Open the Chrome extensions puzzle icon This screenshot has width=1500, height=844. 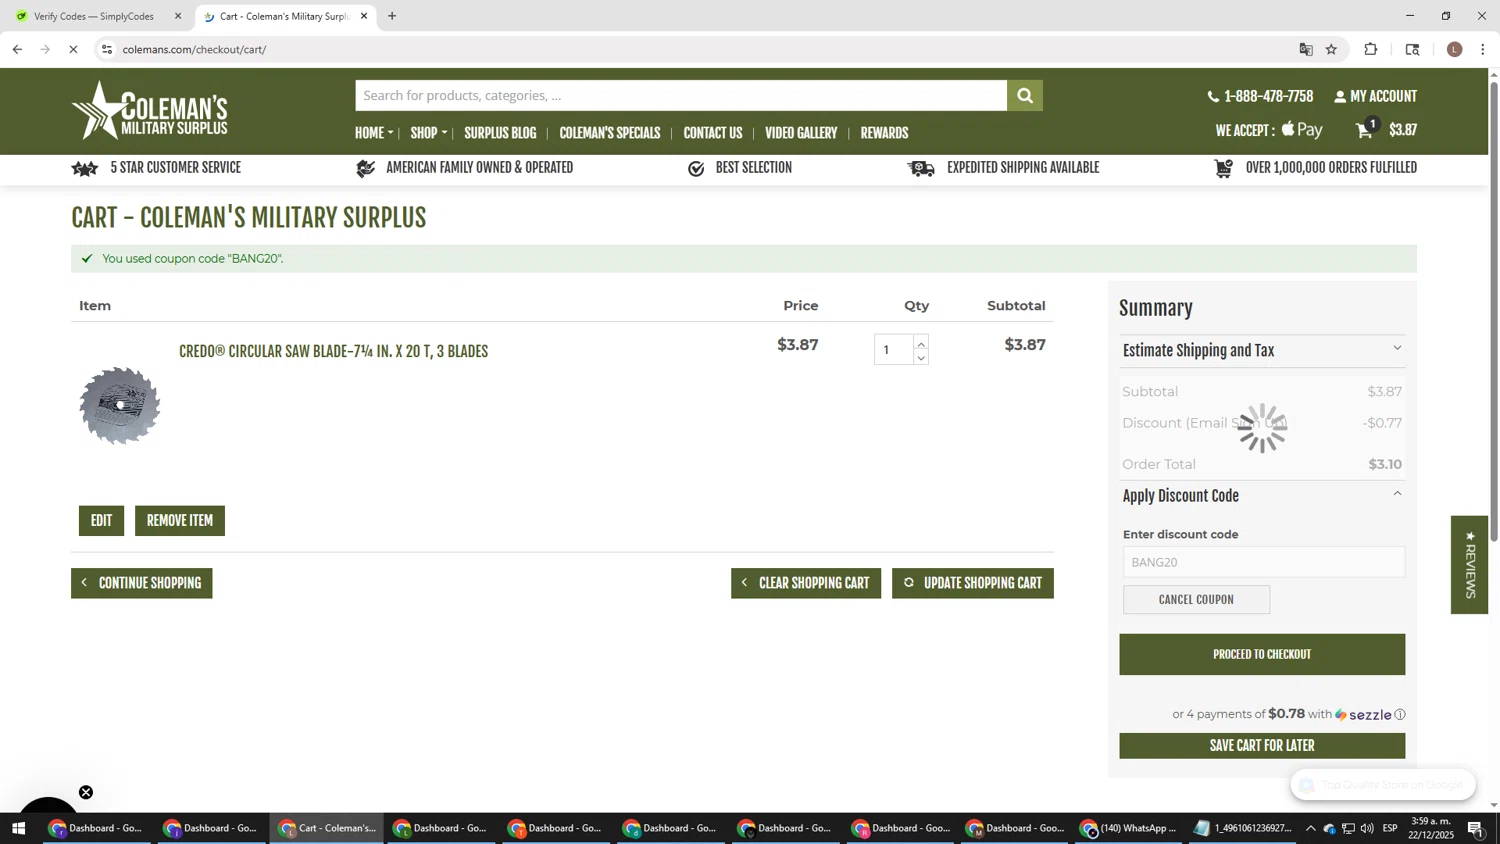1371,49
